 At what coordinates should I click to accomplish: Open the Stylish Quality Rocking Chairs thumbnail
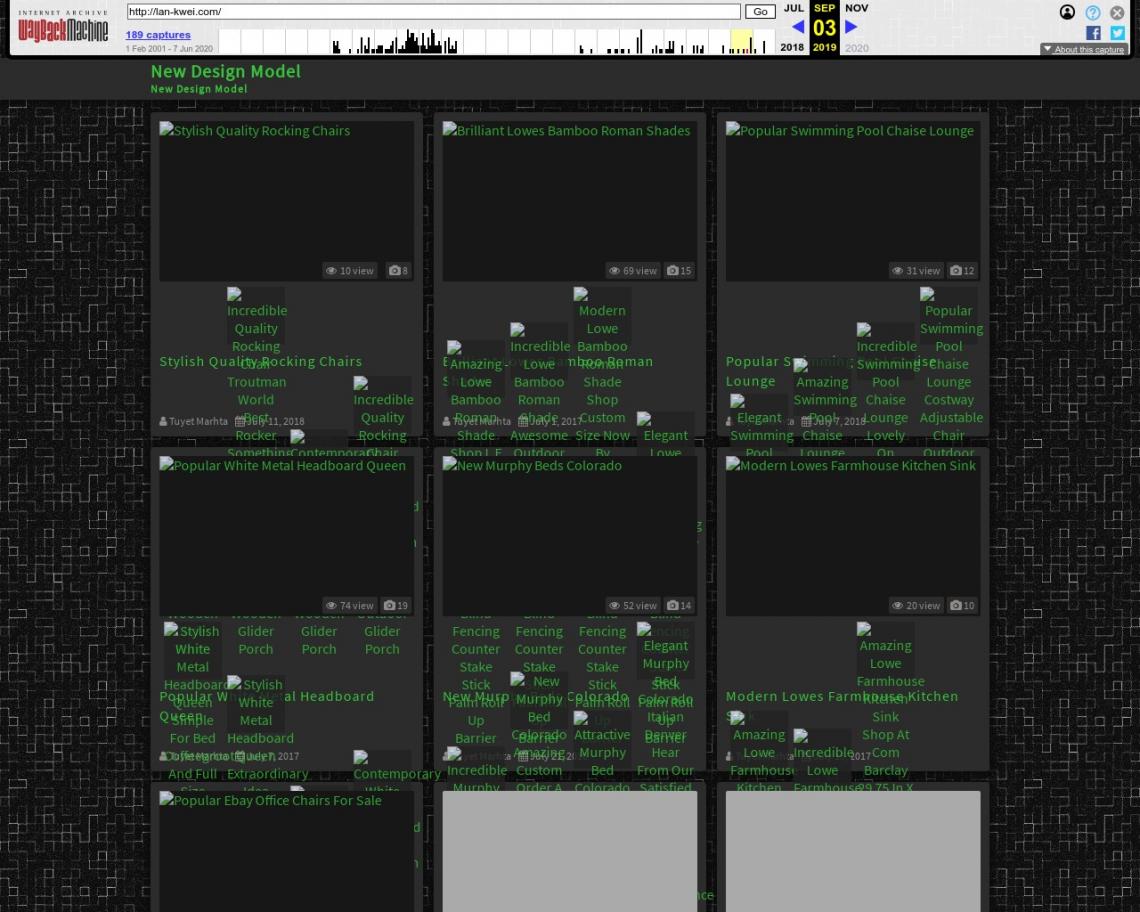pos(286,201)
